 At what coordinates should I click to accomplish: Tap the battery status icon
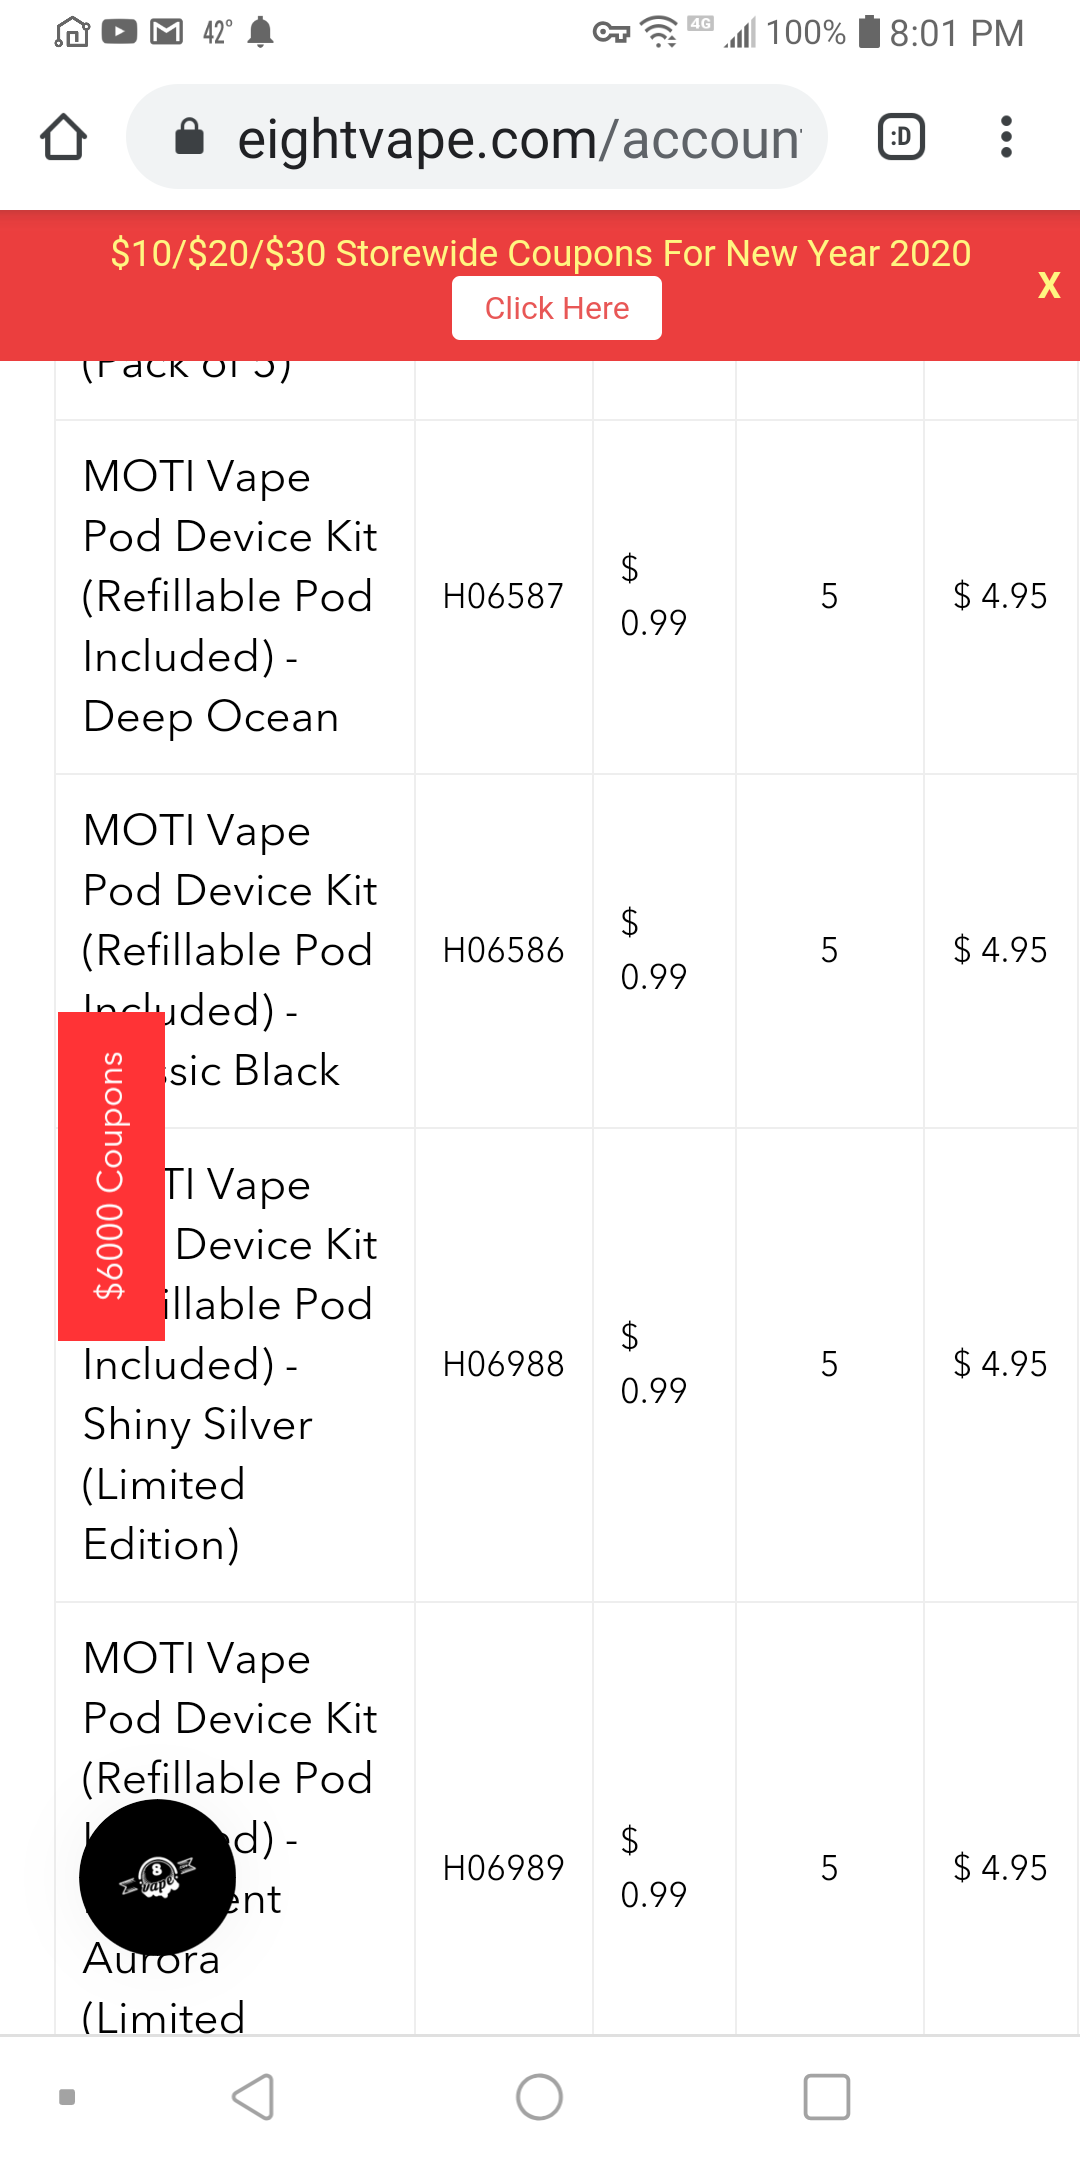(869, 32)
